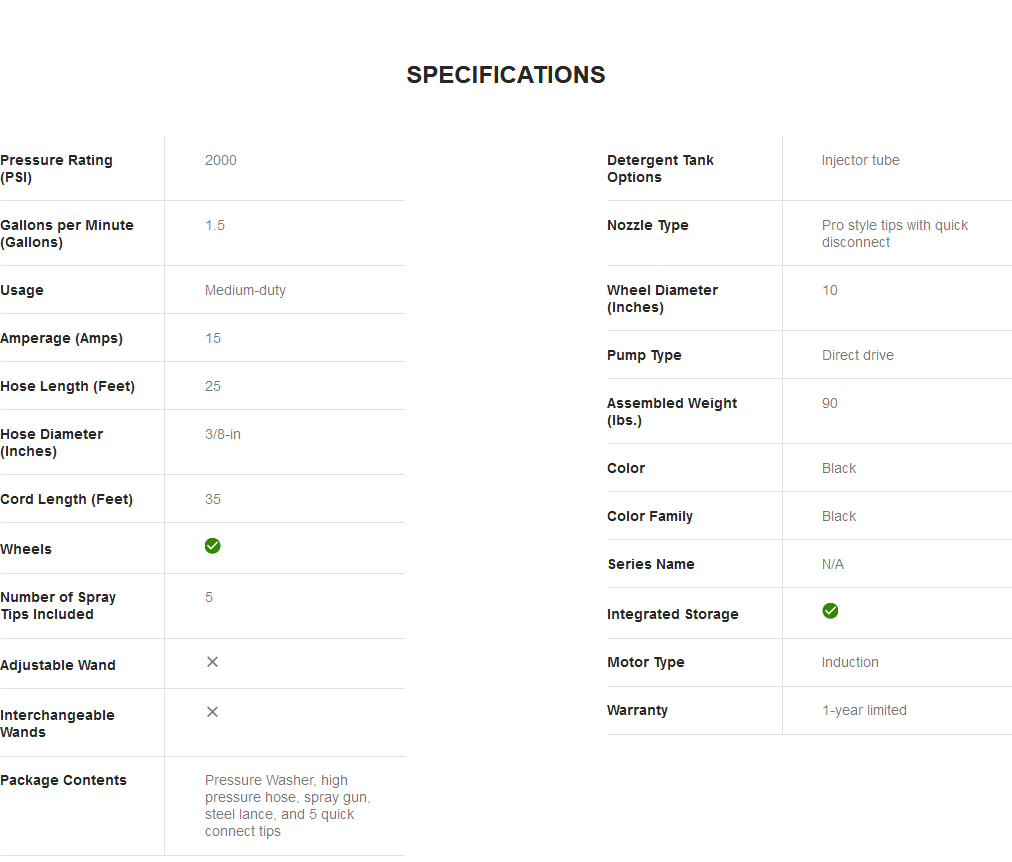This screenshot has height=862, width=1012.
Task: Click the green checkmark beside Wheels
Action: click(x=212, y=546)
